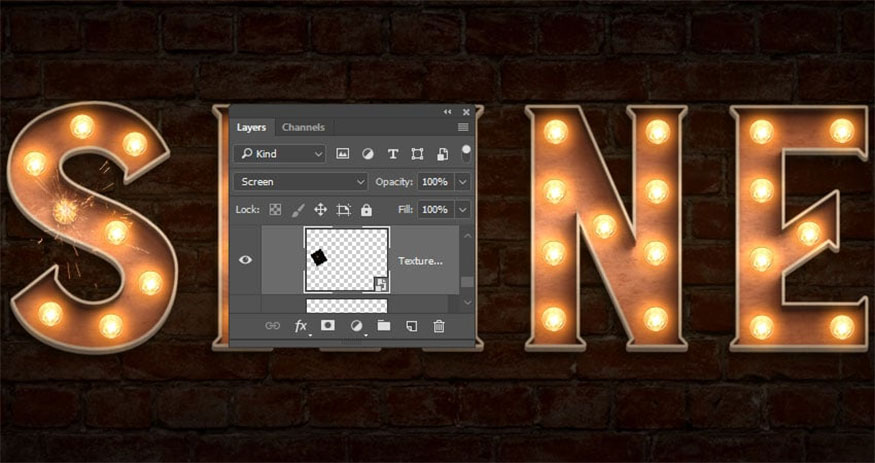Filter for pixel layers

tap(343, 154)
